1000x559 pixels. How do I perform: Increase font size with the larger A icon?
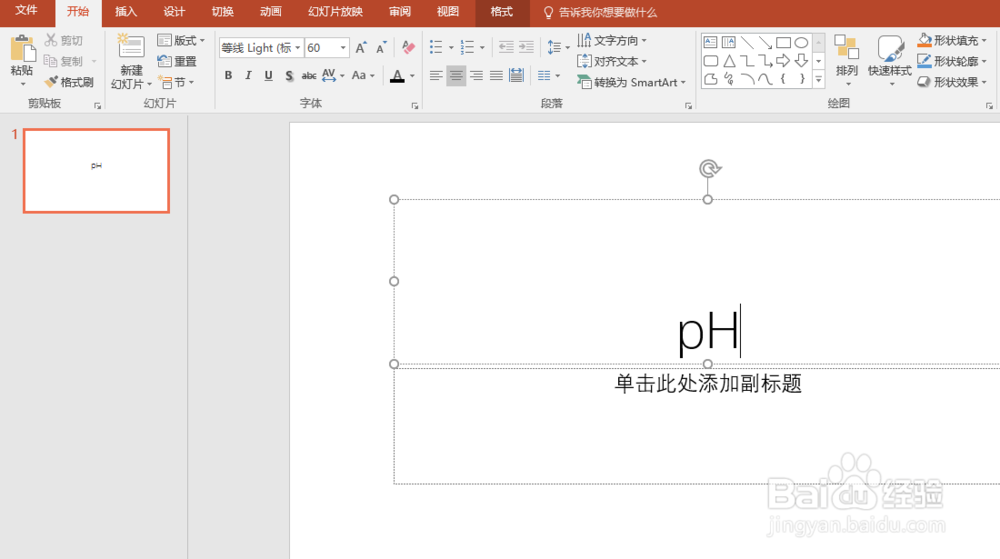coord(361,48)
